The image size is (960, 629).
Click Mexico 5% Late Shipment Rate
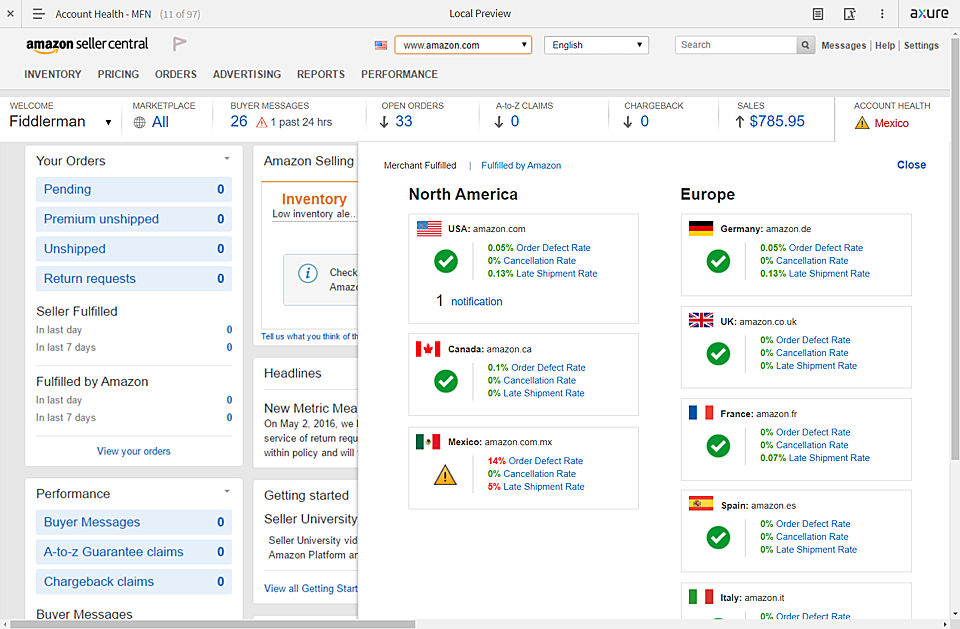(x=536, y=487)
